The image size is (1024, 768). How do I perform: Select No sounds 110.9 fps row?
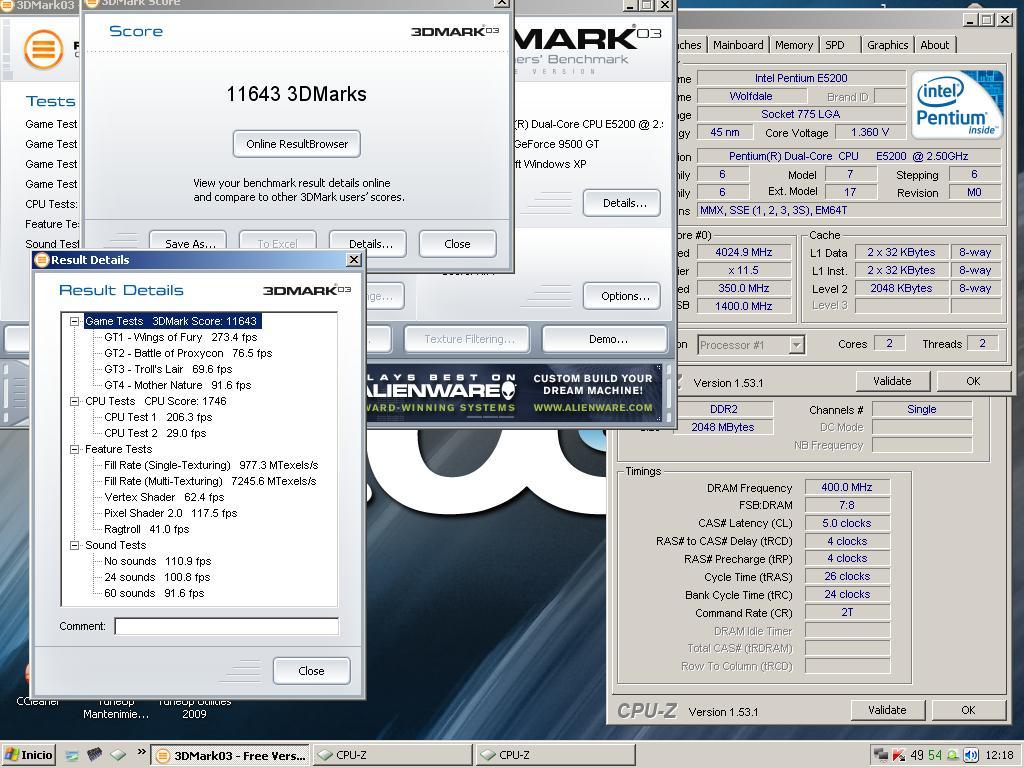(x=158, y=562)
